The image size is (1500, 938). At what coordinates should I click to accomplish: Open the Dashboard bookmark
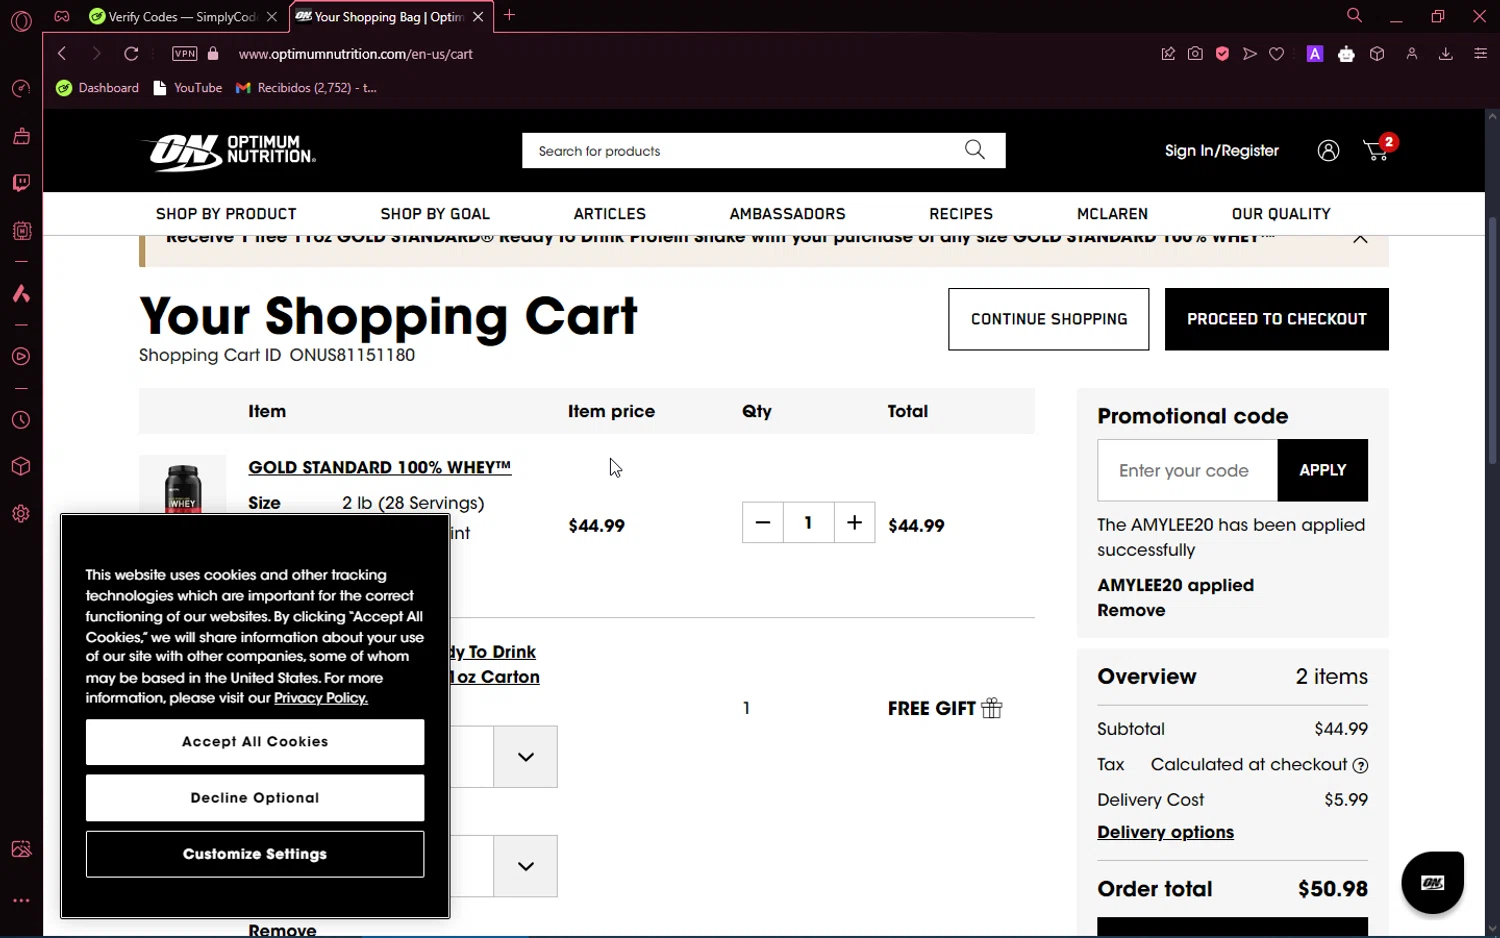[x=98, y=88]
